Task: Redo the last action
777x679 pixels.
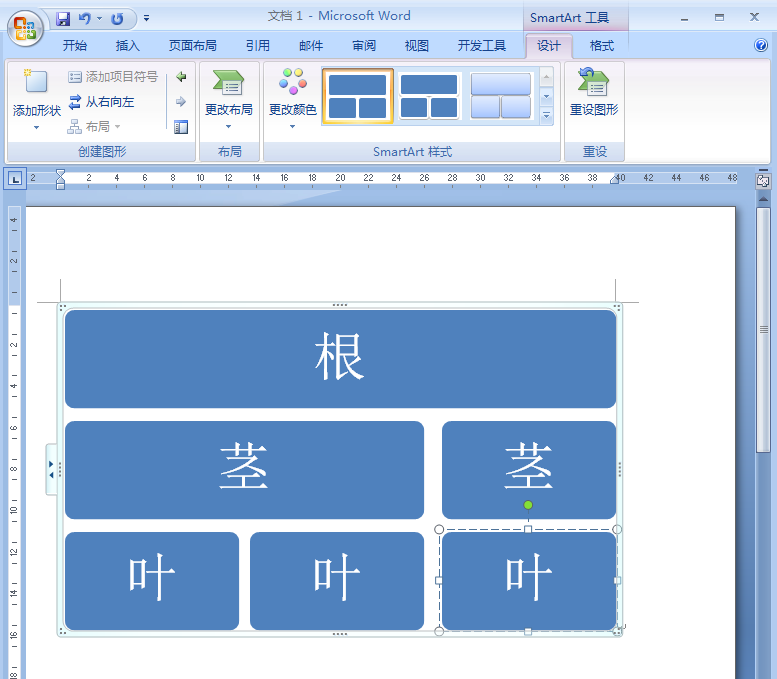Action: [x=117, y=19]
